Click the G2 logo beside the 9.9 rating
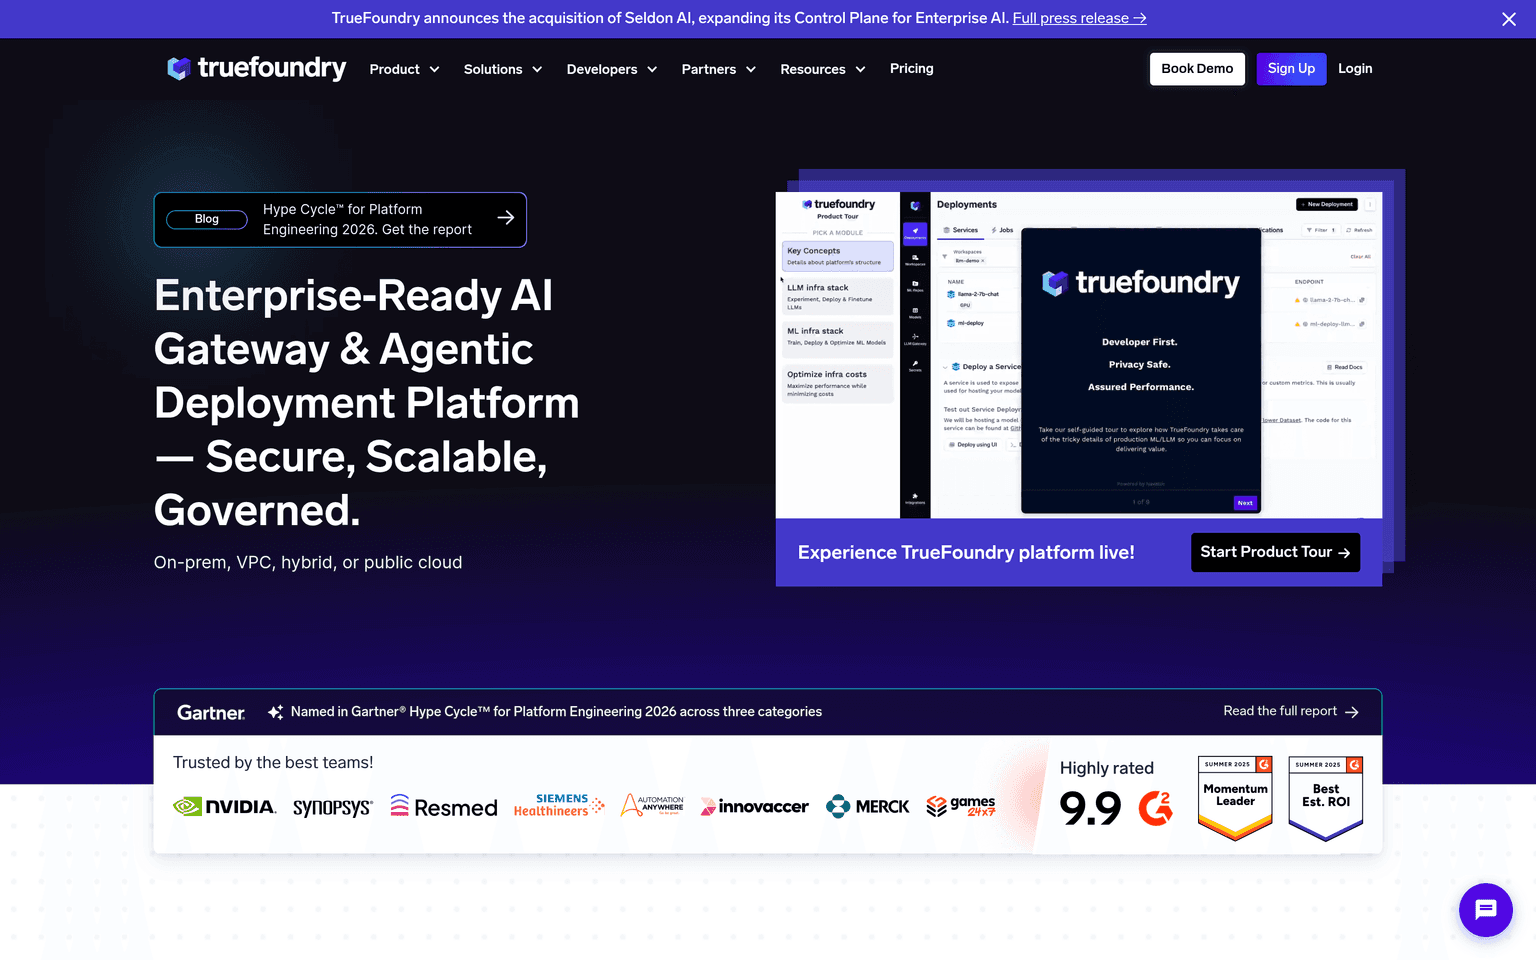Viewport: 1536px width, 960px height. click(x=1155, y=807)
